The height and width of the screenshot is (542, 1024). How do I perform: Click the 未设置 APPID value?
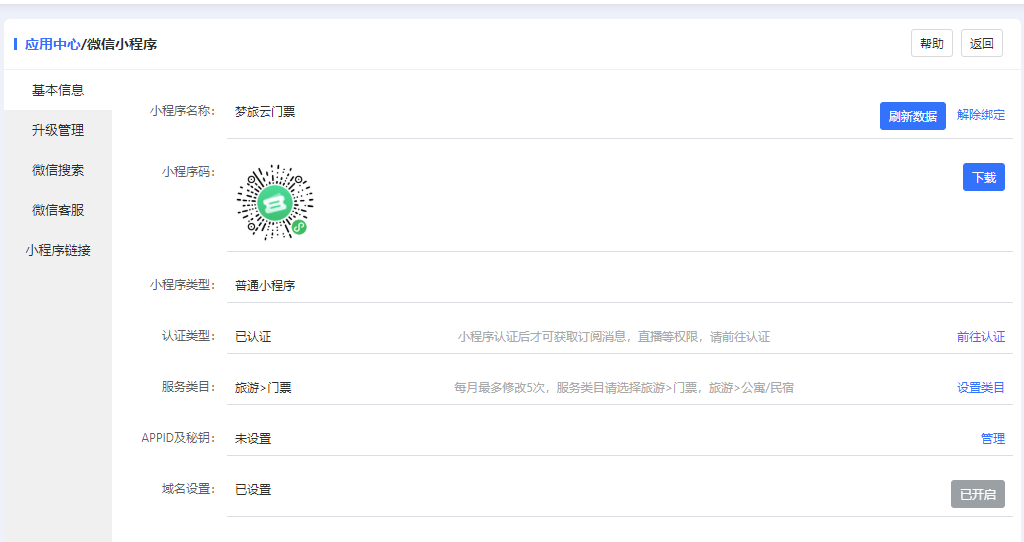[253, 439]
